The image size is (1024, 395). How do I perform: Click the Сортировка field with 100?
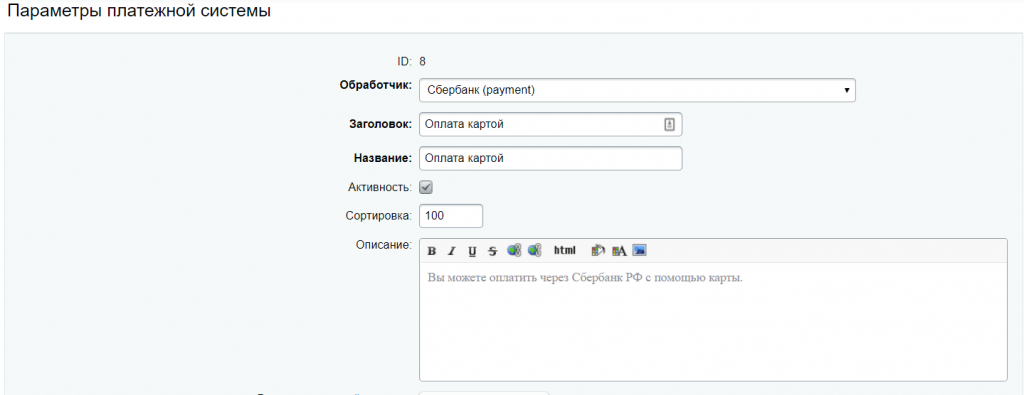tap(451, 215)
